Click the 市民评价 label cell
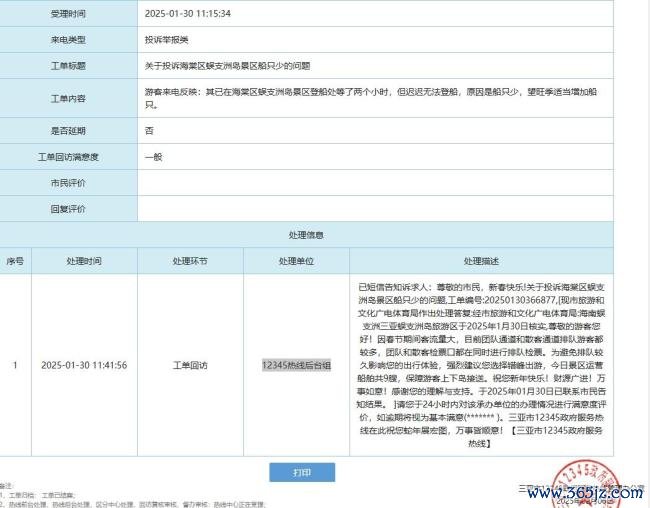This screenshot has width=650, height=508. 68,183
